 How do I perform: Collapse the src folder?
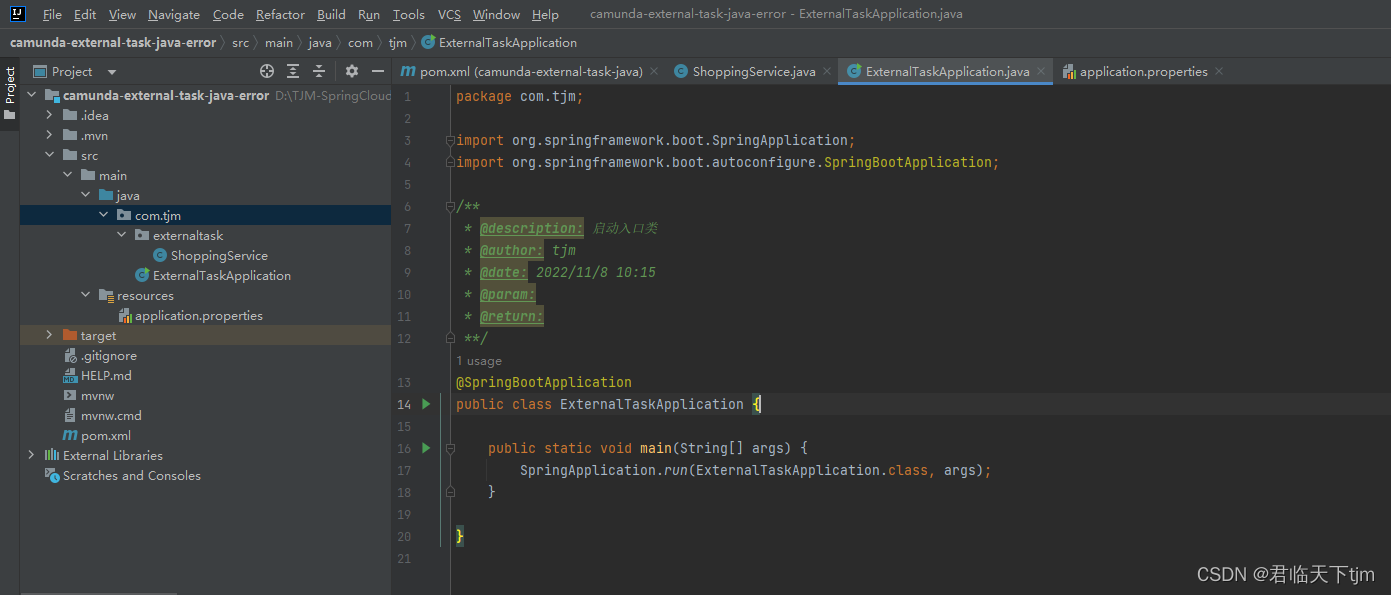pyautogui.click(x=48, y=155)
